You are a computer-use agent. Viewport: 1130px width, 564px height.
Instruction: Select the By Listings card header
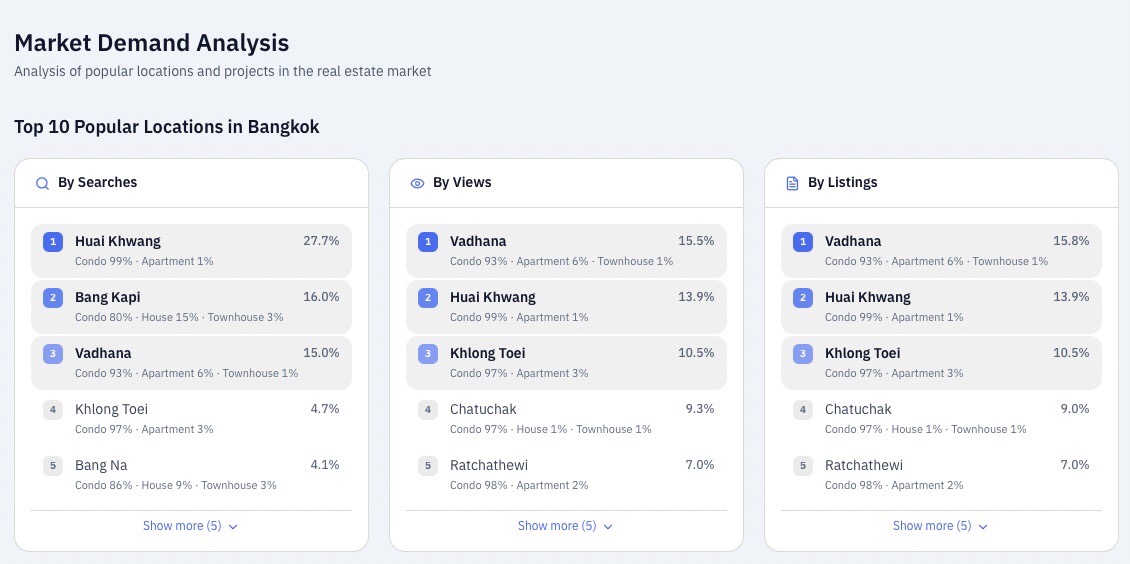[941, 183]
